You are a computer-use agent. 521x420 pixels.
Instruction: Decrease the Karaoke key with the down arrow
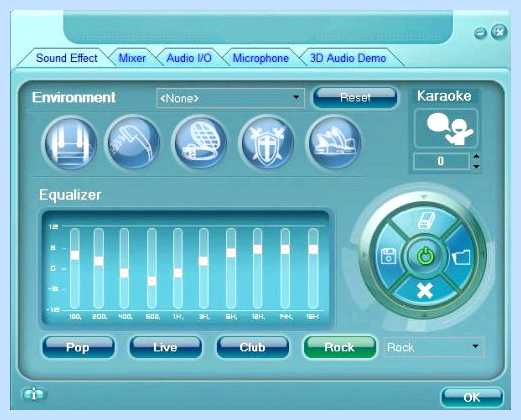click(477, 166)
